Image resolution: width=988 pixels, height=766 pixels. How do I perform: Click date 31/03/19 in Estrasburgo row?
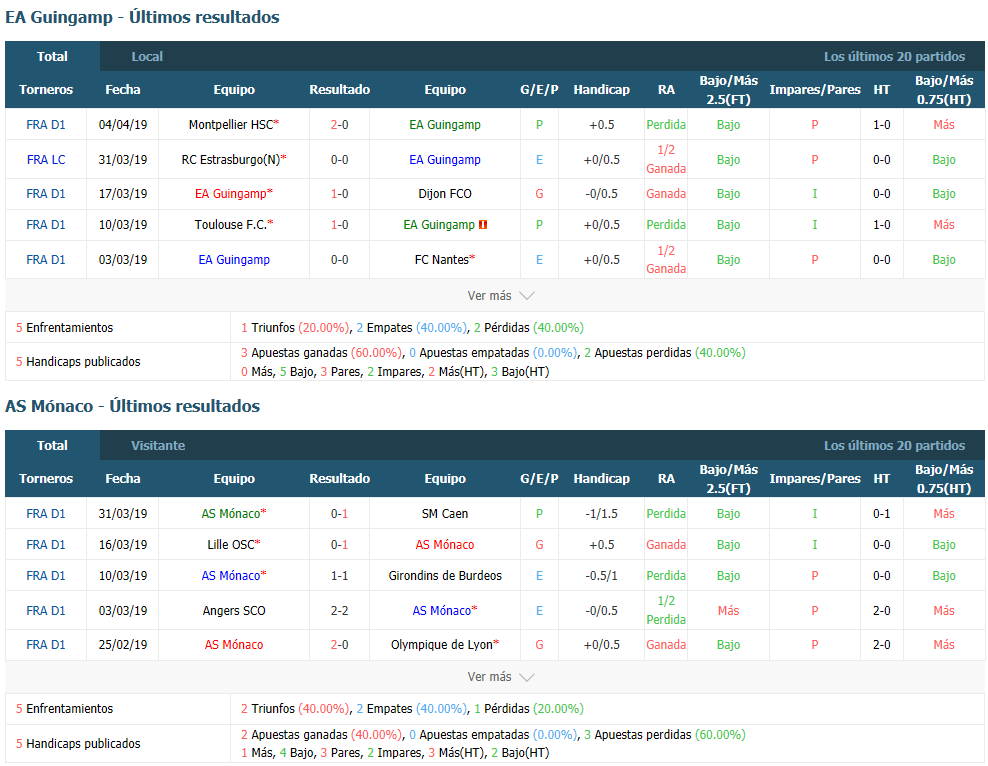tap(123, 159)
